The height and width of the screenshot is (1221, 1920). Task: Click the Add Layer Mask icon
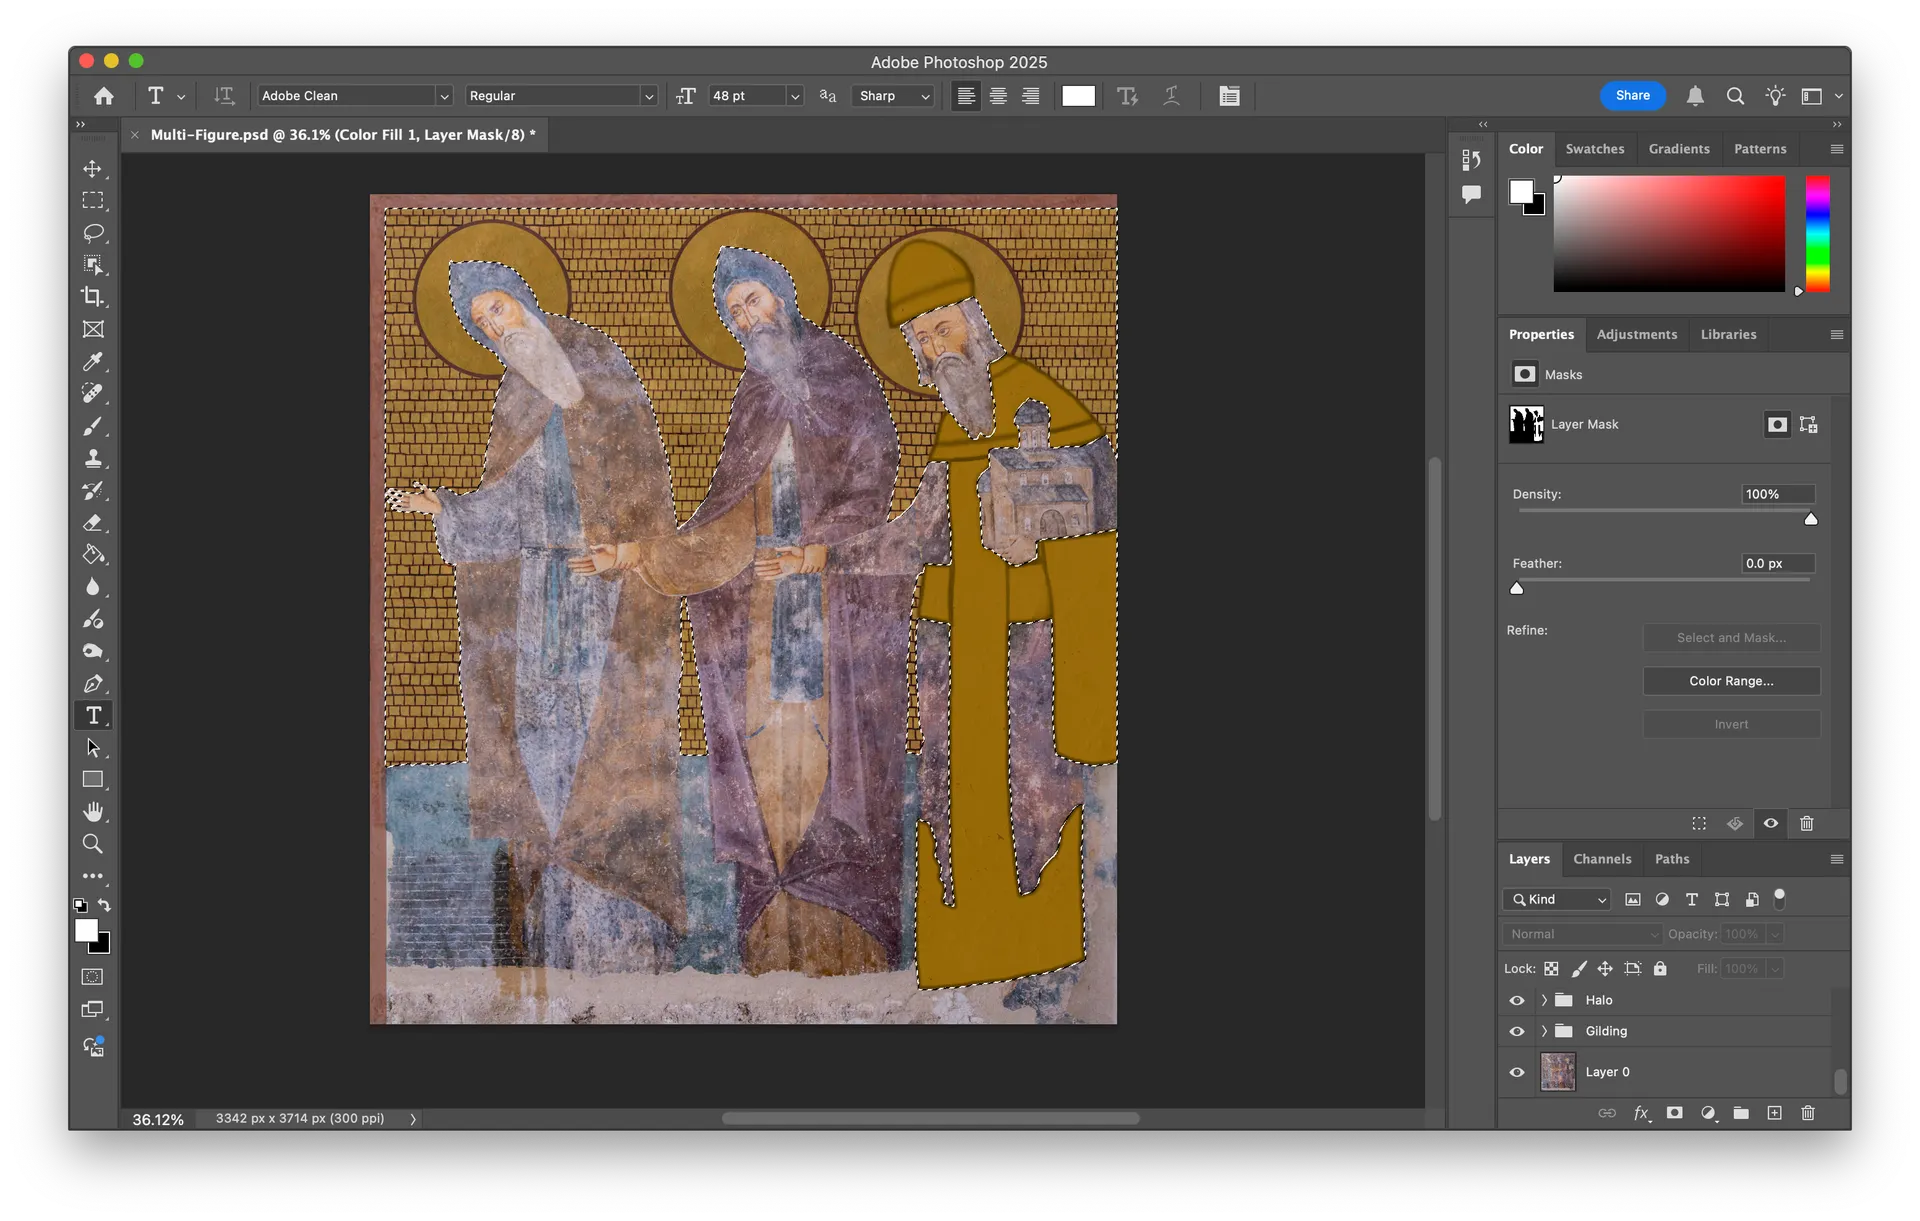tap(1674, 1113)
